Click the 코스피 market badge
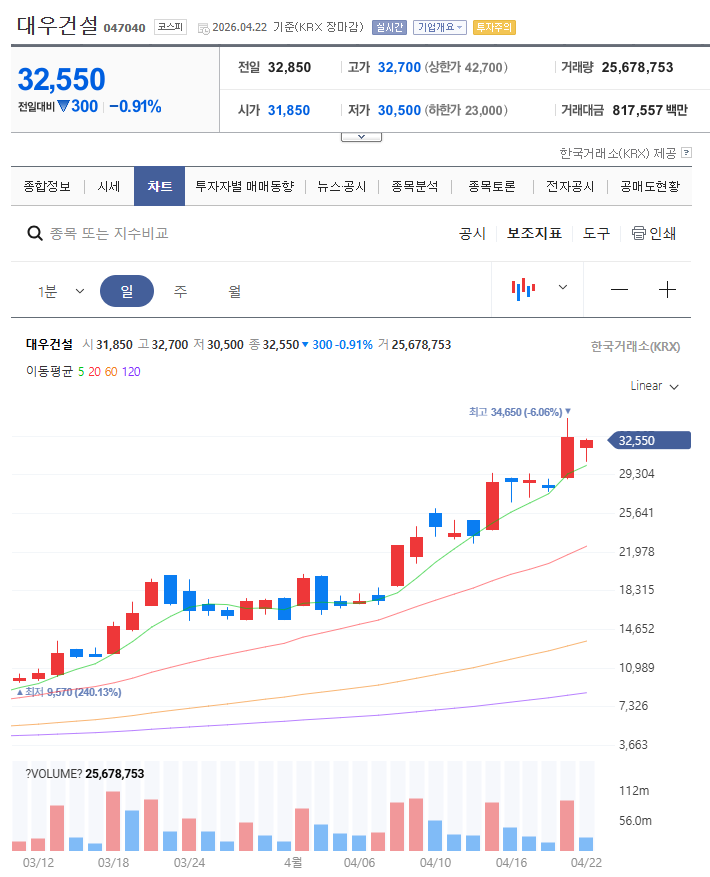Image resolution: width=710 pixels, height=877 pixels. pos(170,27)
